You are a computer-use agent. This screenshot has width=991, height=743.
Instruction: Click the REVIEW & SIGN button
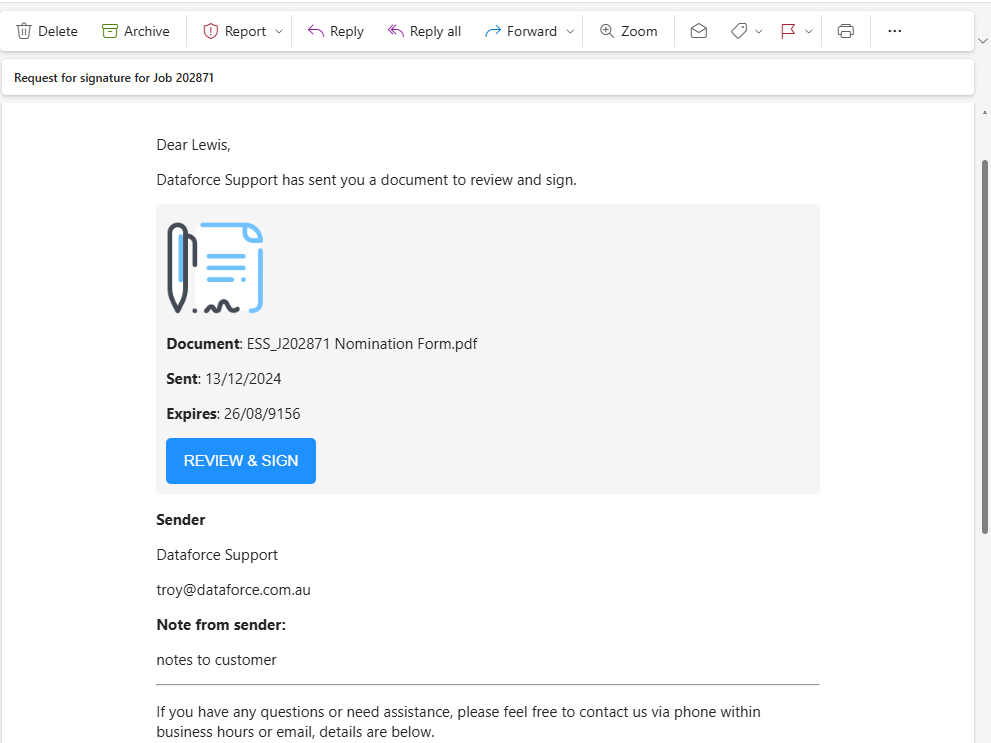(240, 460)
